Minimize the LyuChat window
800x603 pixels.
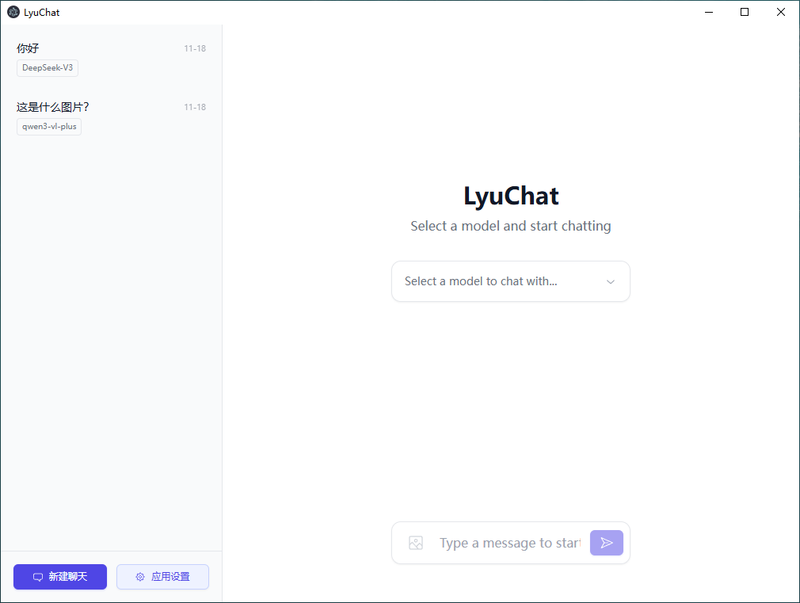click(709, 12)
